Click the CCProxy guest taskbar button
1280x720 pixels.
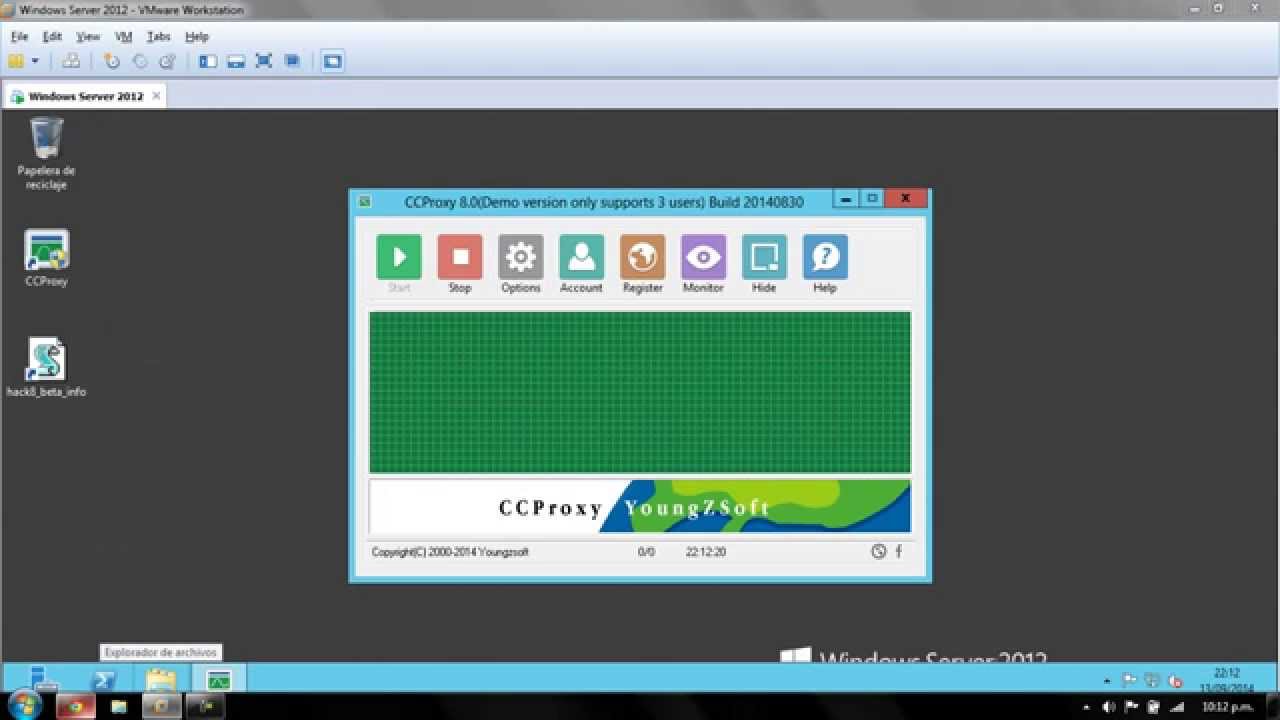218,679
